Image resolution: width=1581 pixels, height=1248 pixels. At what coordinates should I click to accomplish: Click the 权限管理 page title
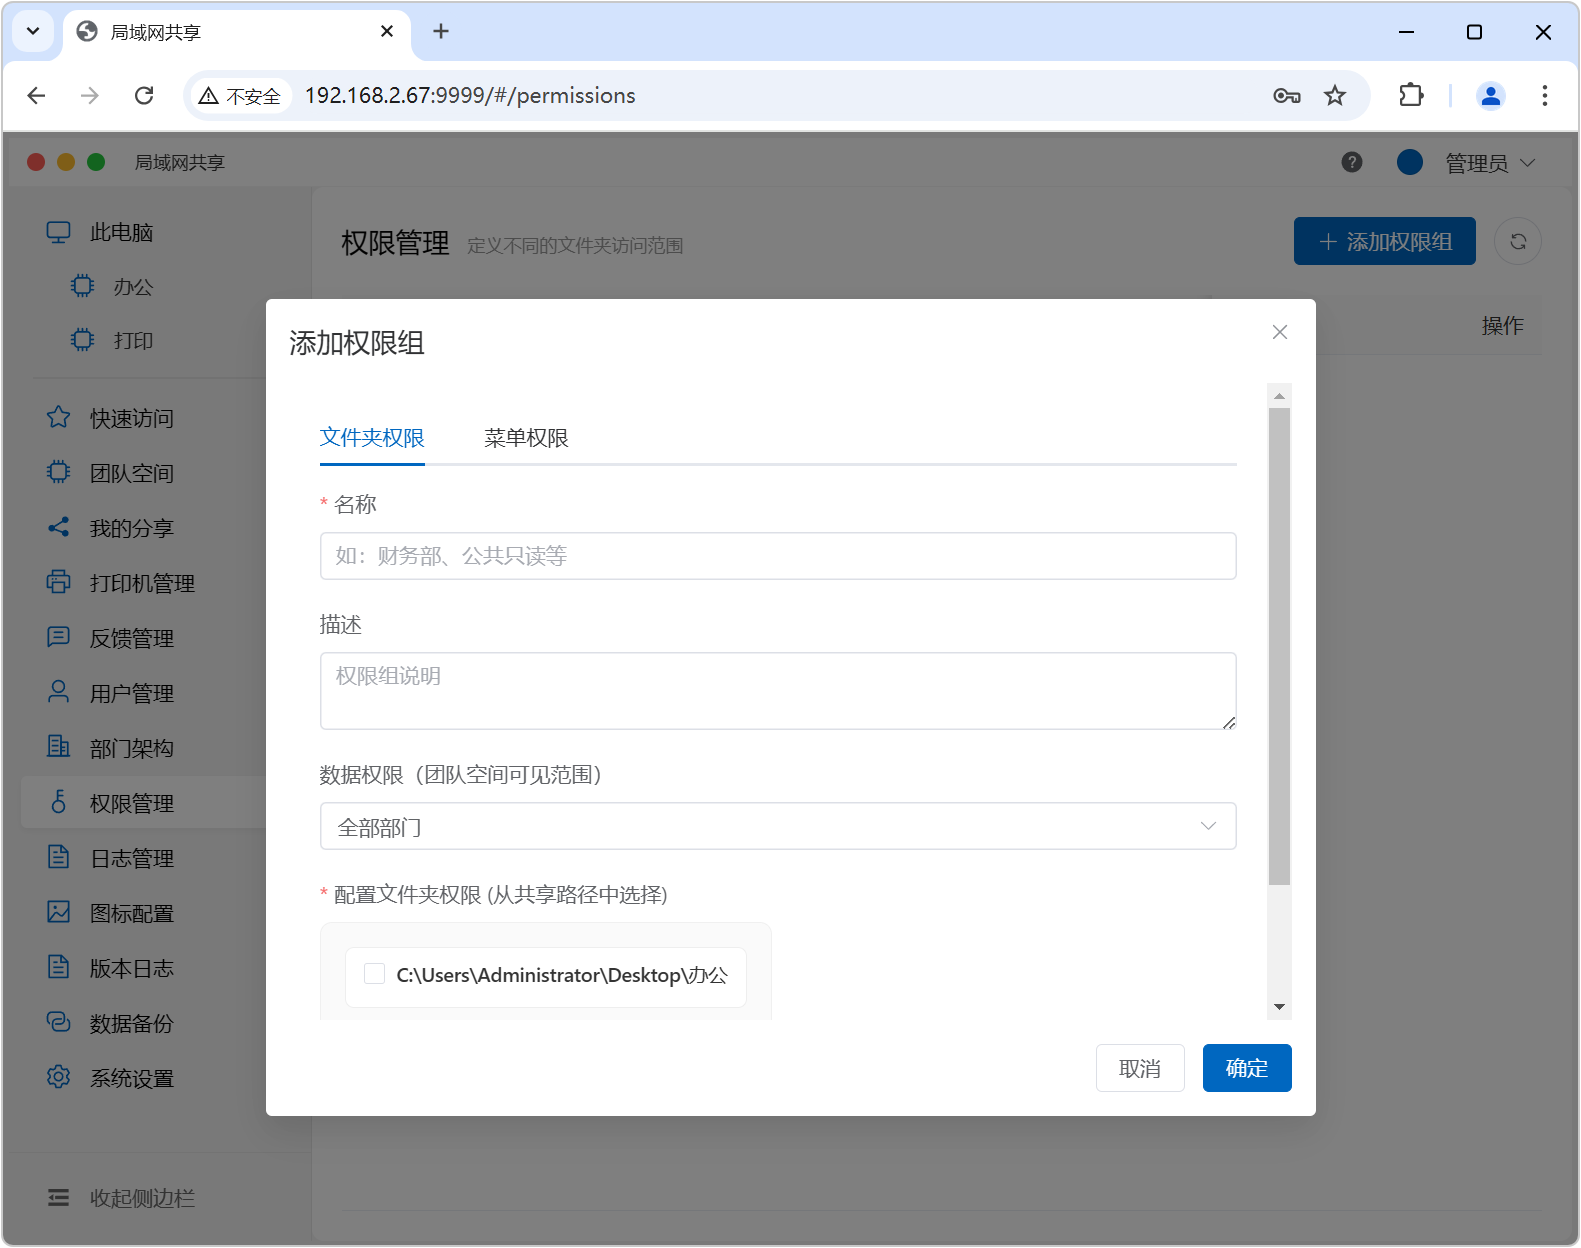coord(395,243)
